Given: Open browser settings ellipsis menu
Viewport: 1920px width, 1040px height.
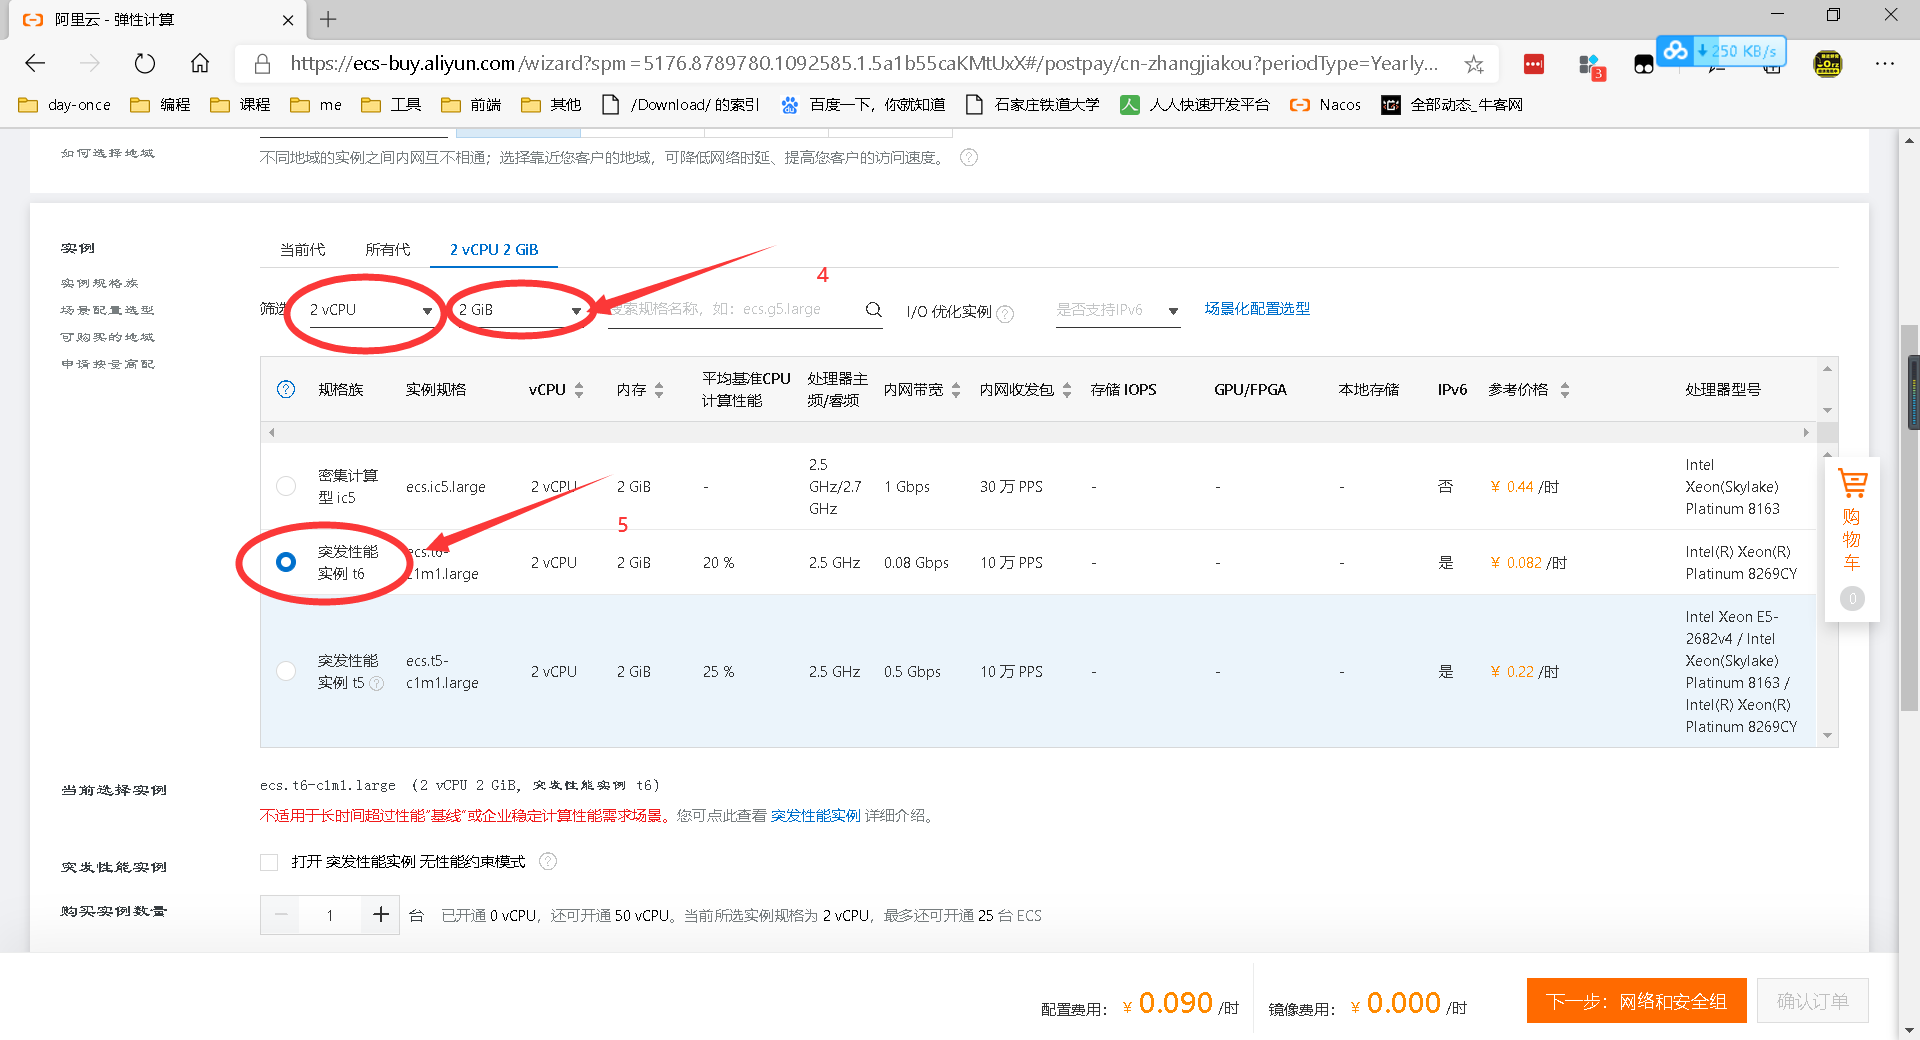Looking at the screenshot, I should click(x=1885, y=64).
